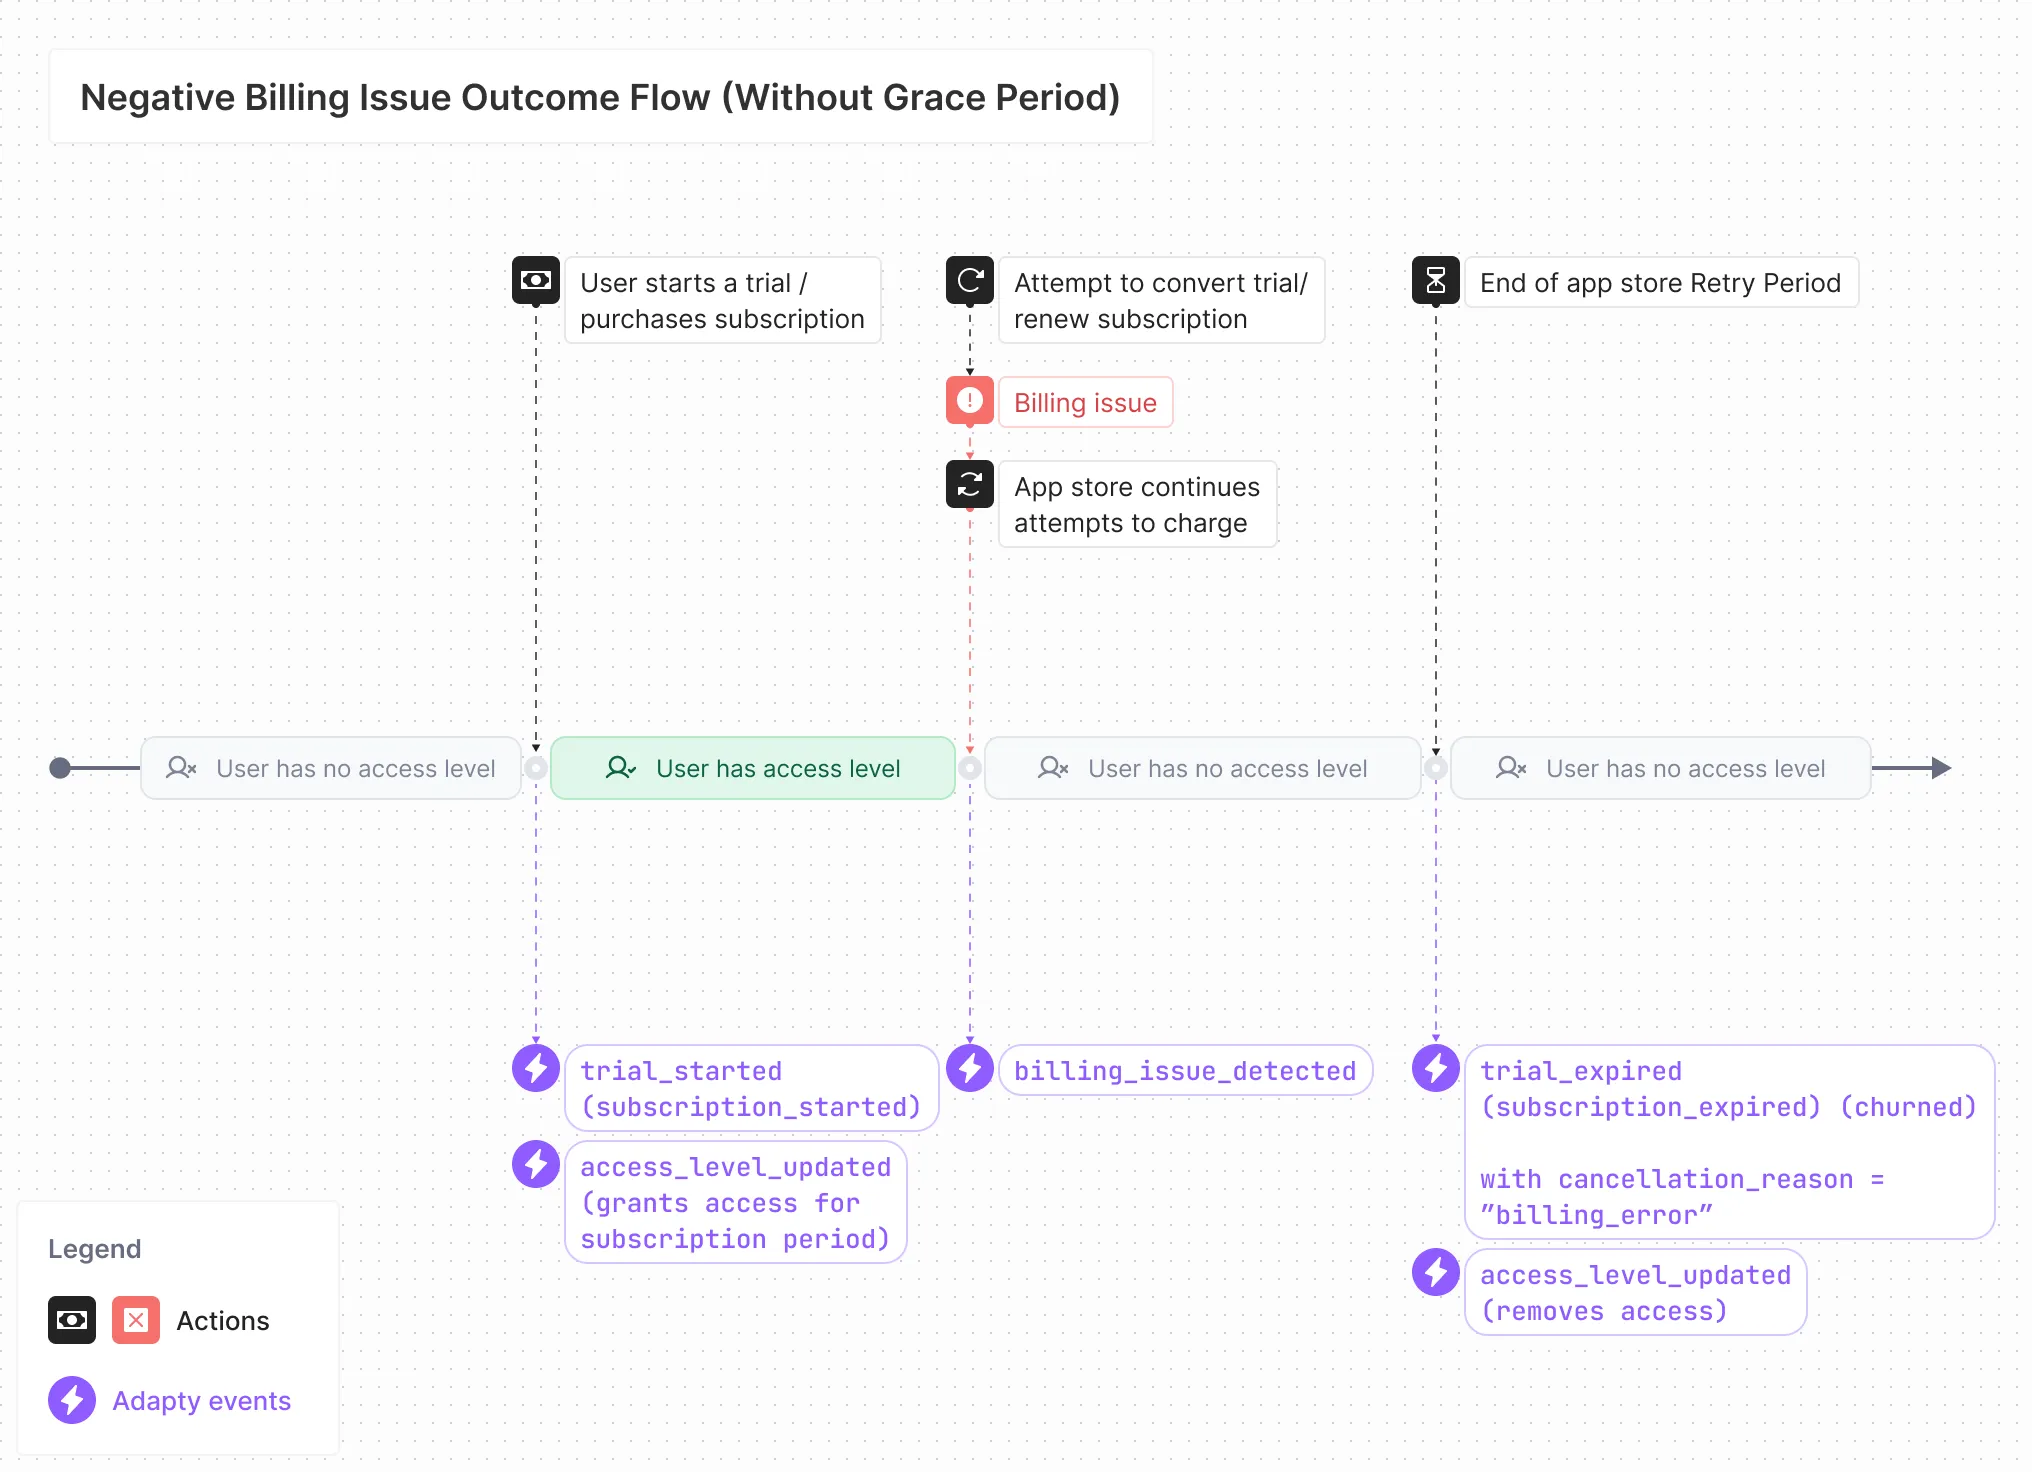Click the lightning icon next to billing_issue_detected
Screen dimensions: 2032x1472
[969, 1068]
